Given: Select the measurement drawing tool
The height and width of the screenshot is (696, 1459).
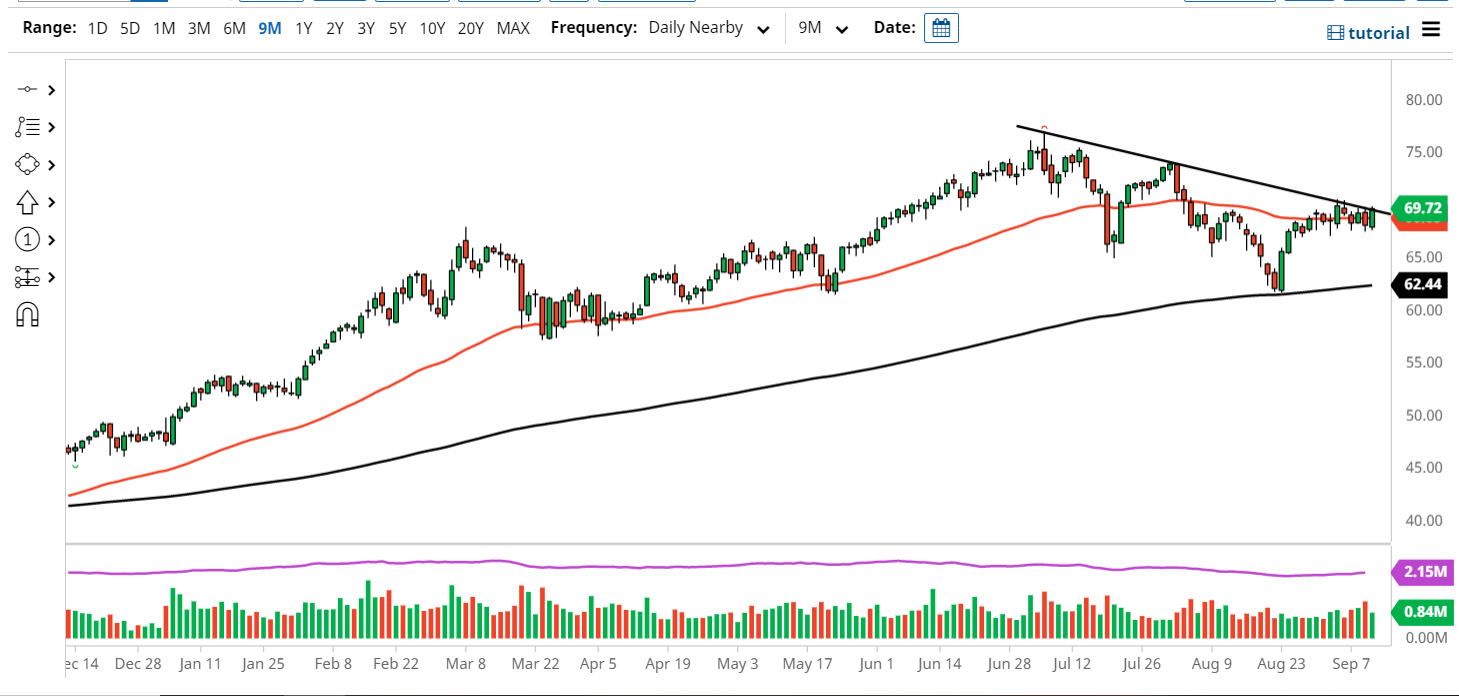Looking at the screenshot, I should tap(27, 277).
